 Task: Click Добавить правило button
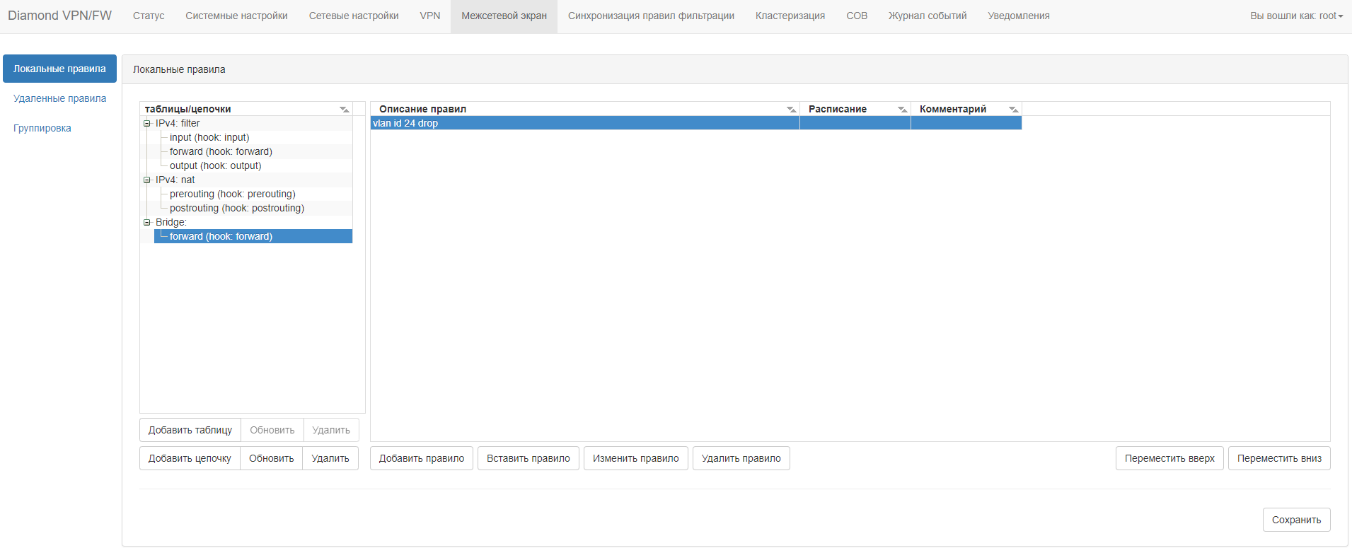pyautogui.click(x=421, y=458)
